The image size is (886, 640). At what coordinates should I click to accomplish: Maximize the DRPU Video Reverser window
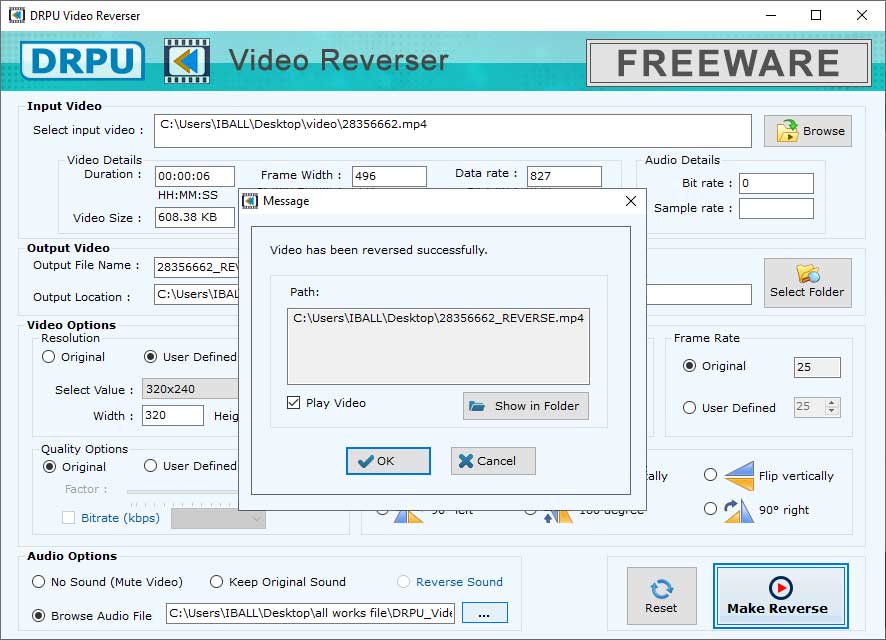point(816,15)
